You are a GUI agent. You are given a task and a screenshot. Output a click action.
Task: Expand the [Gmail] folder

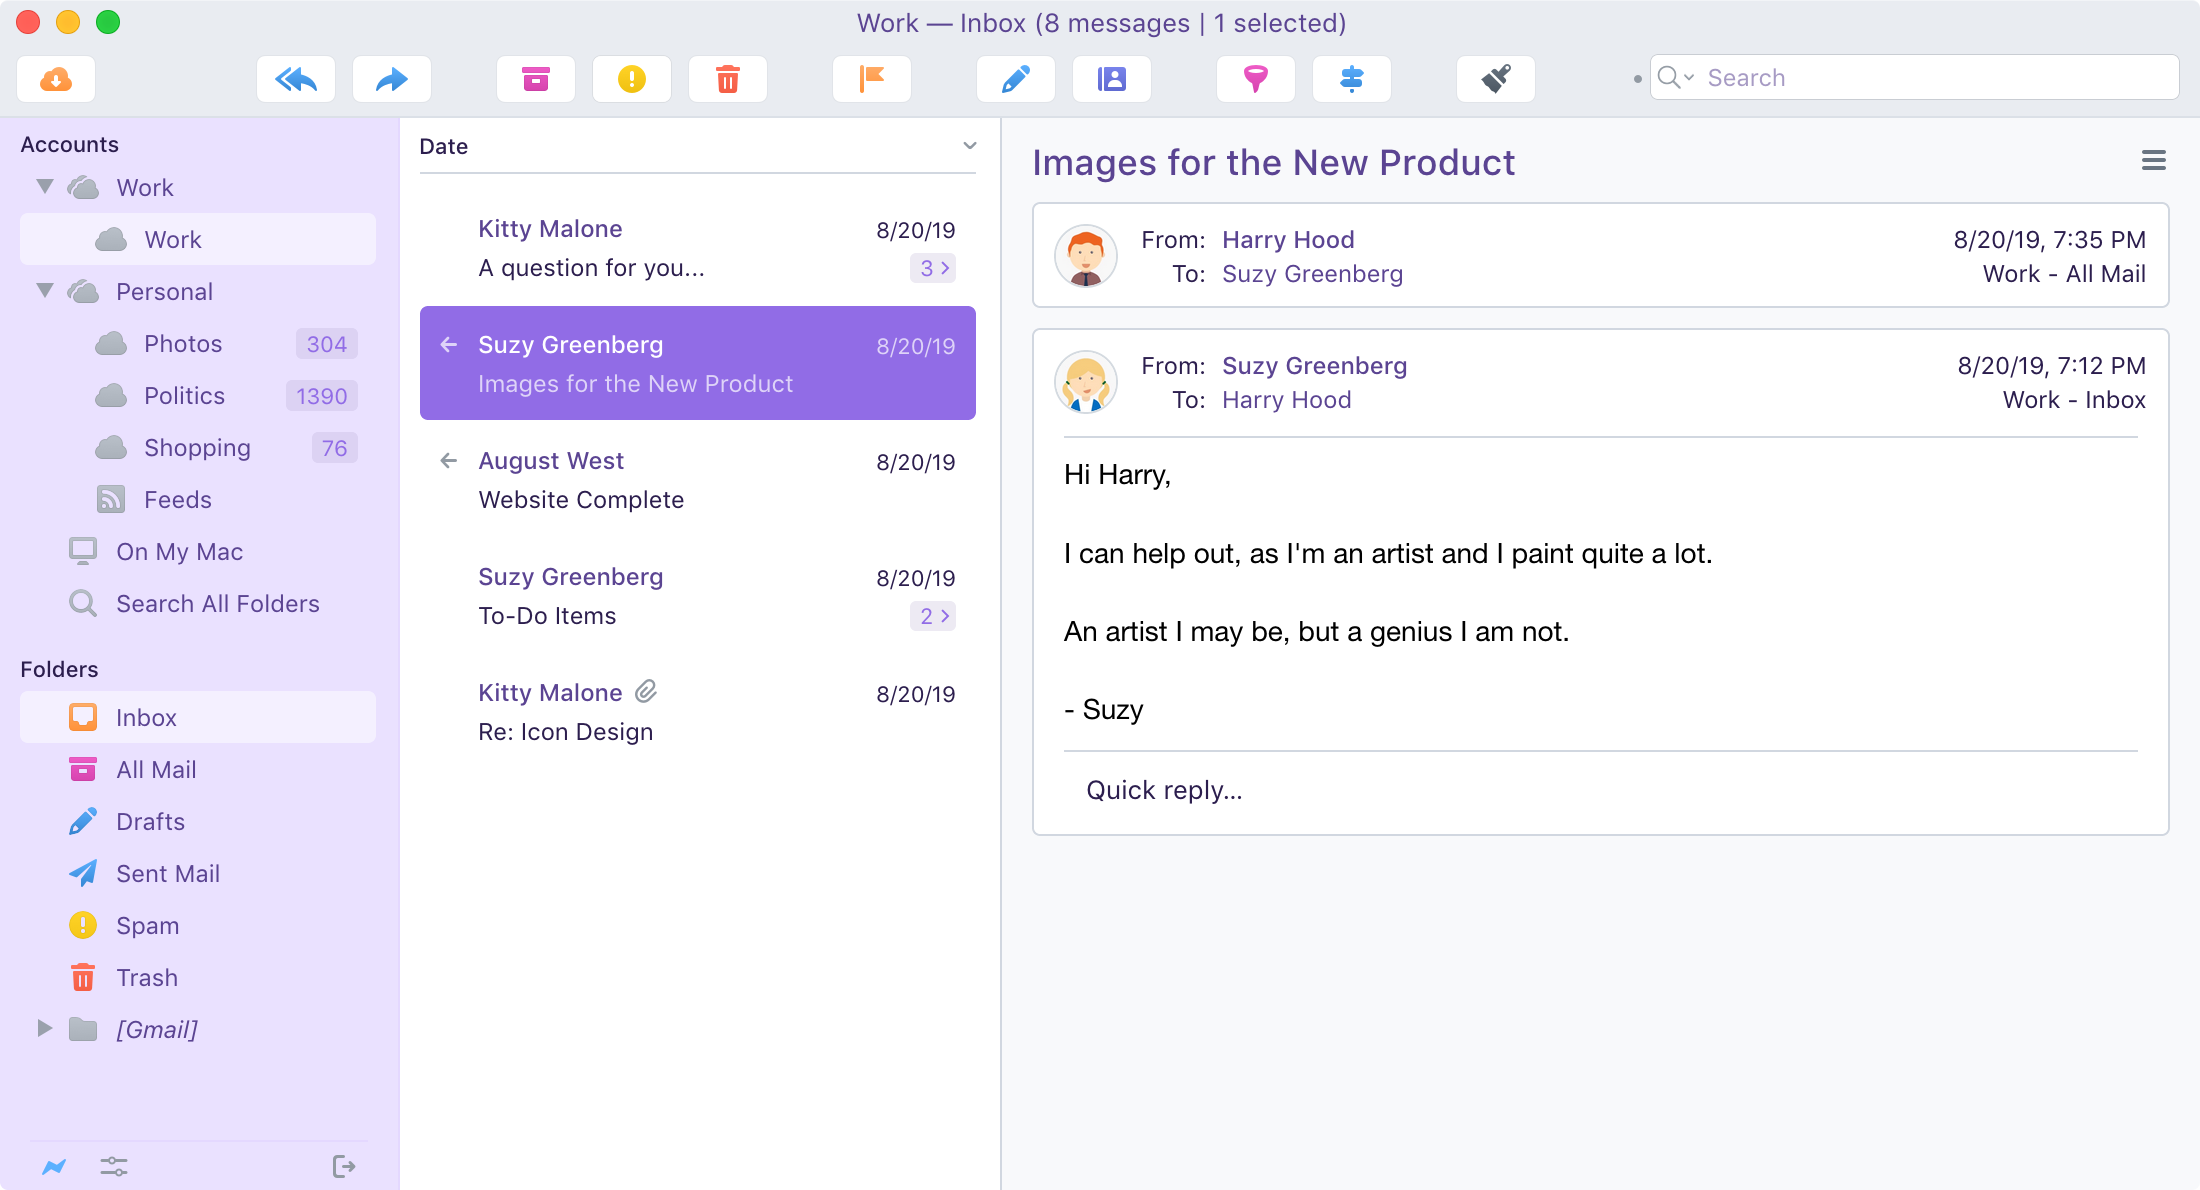44,1029
